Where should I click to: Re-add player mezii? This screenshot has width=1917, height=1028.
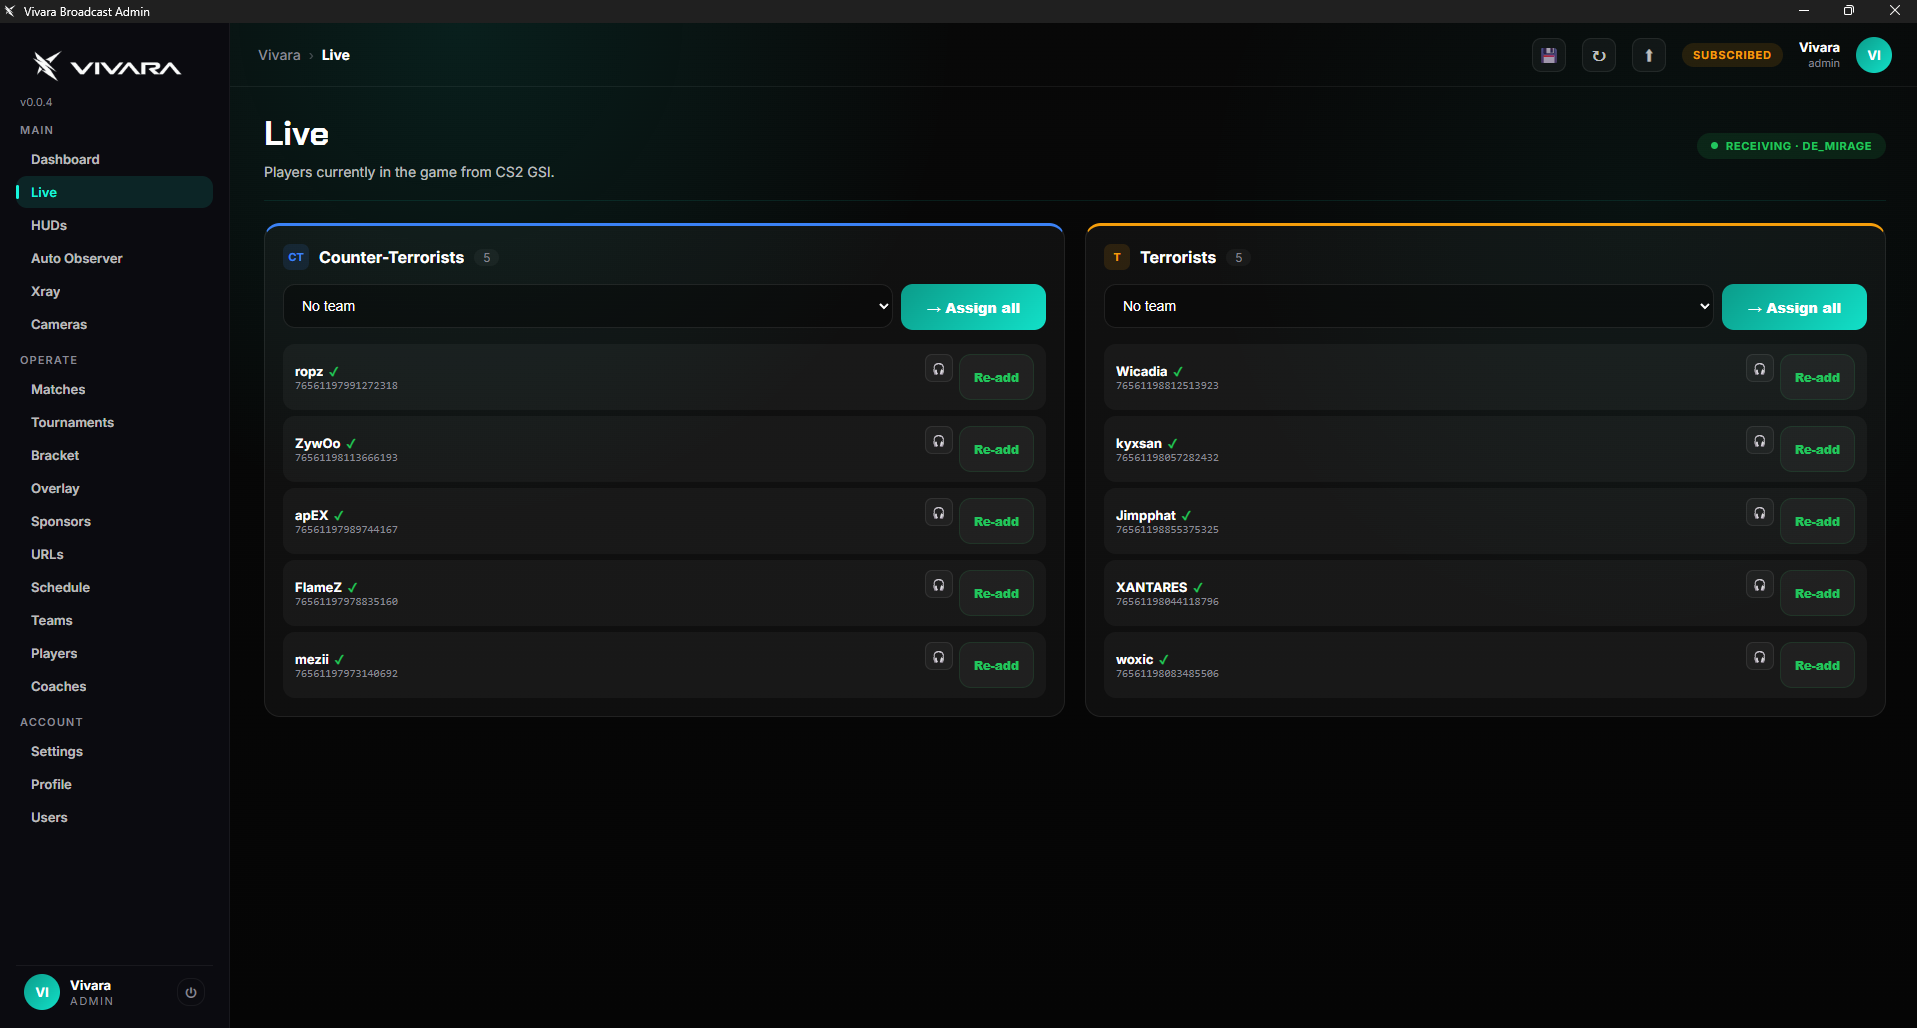[x=996, y=665]
